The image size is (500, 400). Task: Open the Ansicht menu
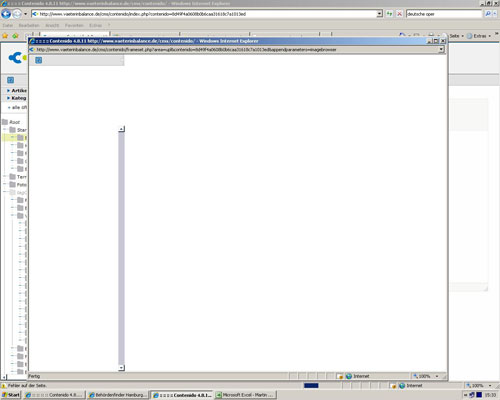52,25
